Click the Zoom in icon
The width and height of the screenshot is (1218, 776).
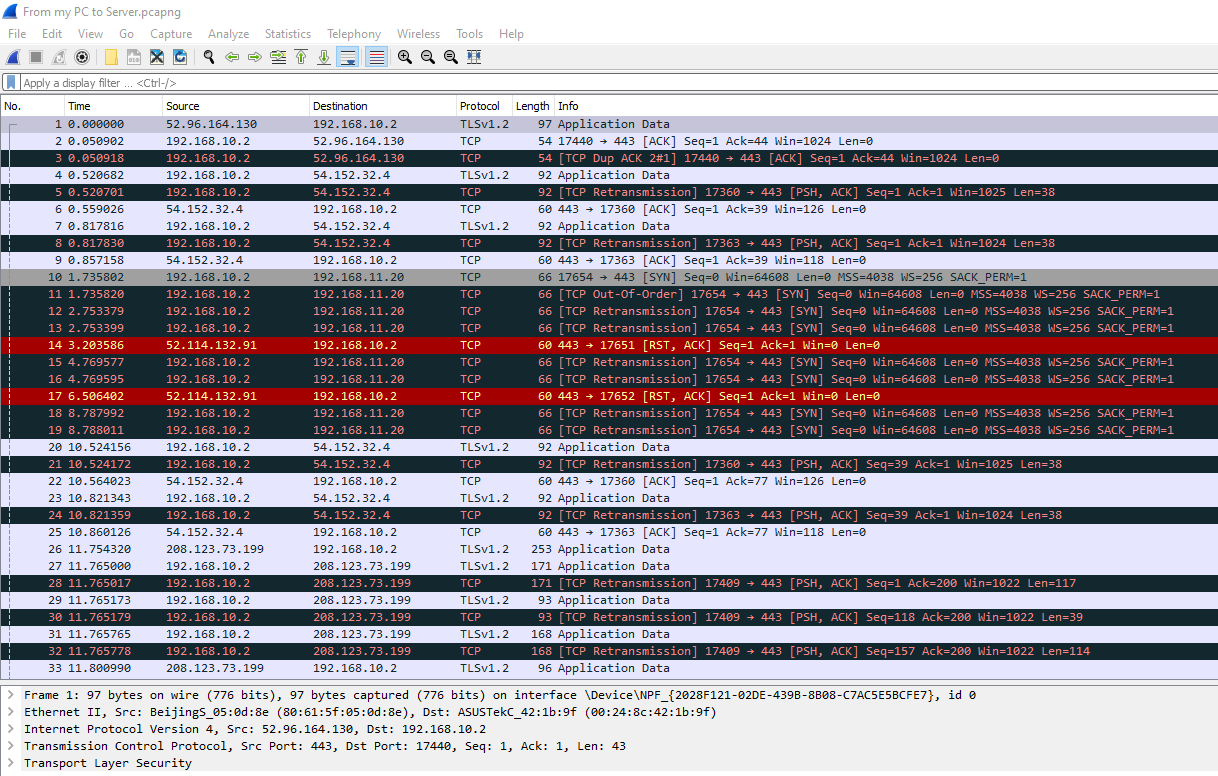[405, 57]
